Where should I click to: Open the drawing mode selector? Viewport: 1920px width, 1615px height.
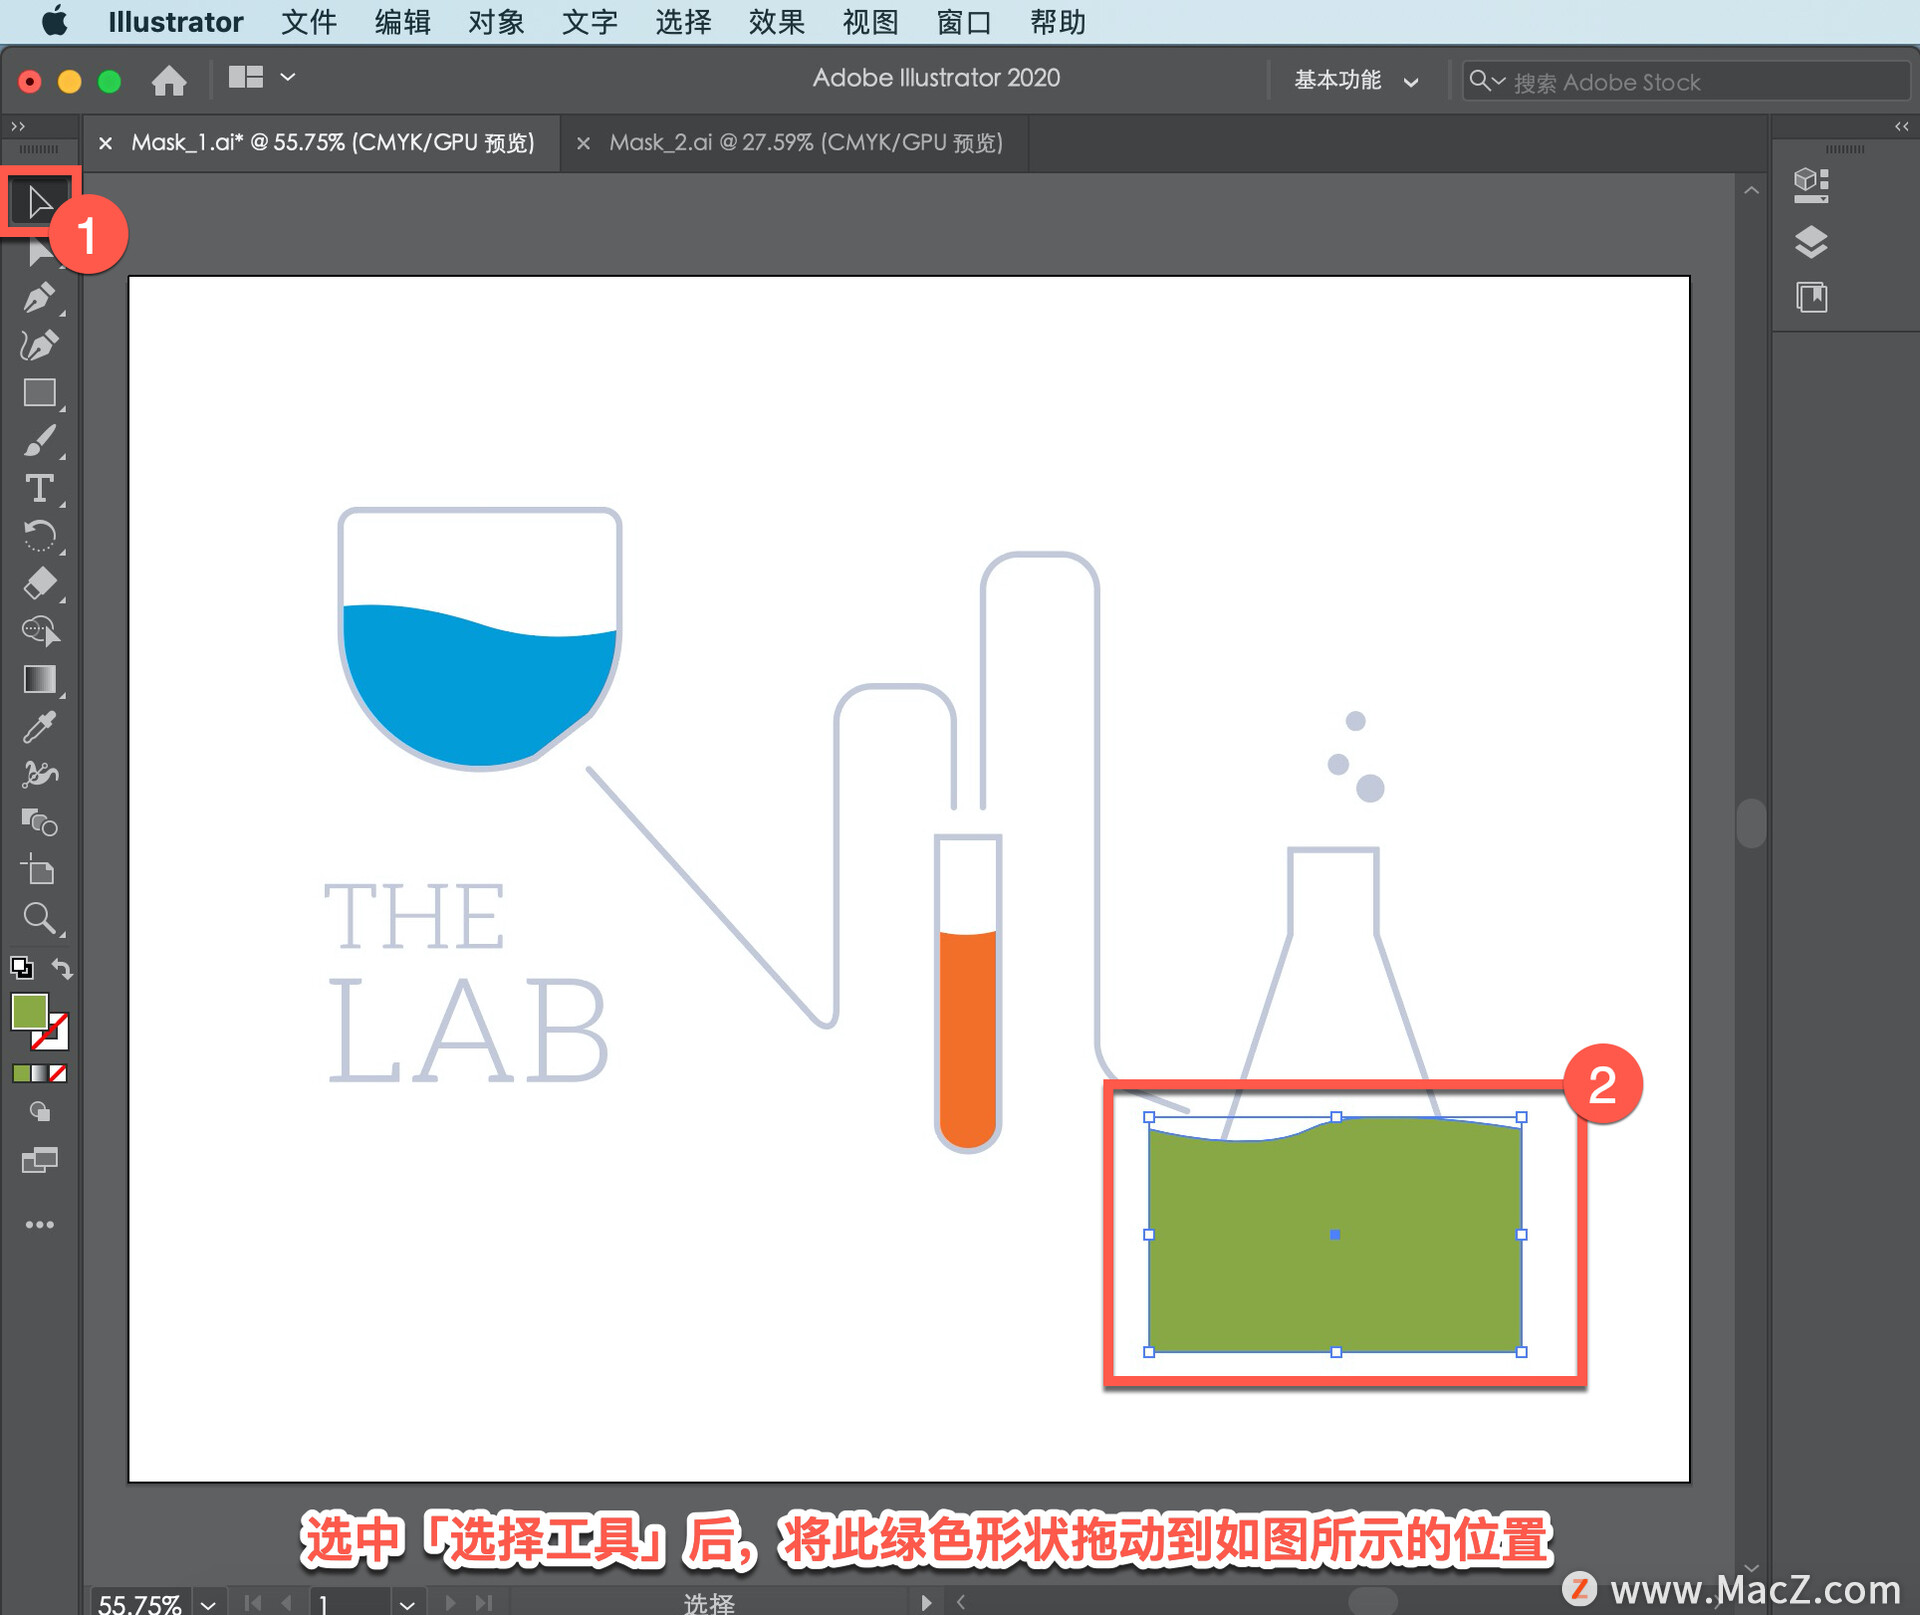point(39,1112)
